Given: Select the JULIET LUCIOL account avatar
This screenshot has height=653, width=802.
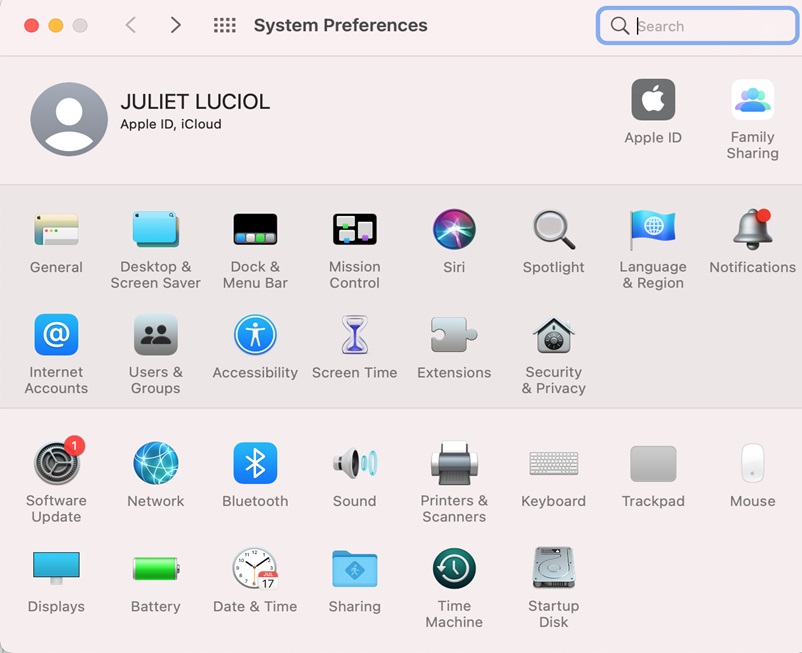Looking at the screenshot, I should (x=69, y=119).
